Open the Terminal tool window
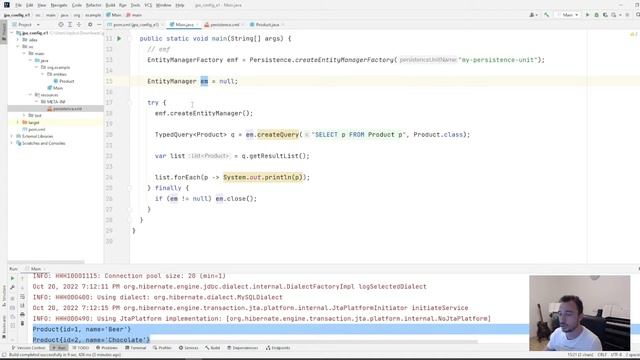Image resolution: width=640 pixels, height=360 pixels. (136, 348)
